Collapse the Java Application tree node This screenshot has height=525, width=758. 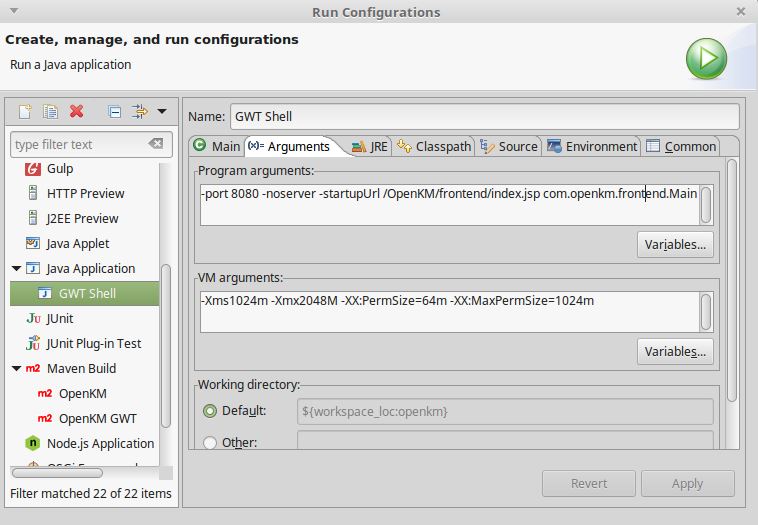[x=17, y=269]
